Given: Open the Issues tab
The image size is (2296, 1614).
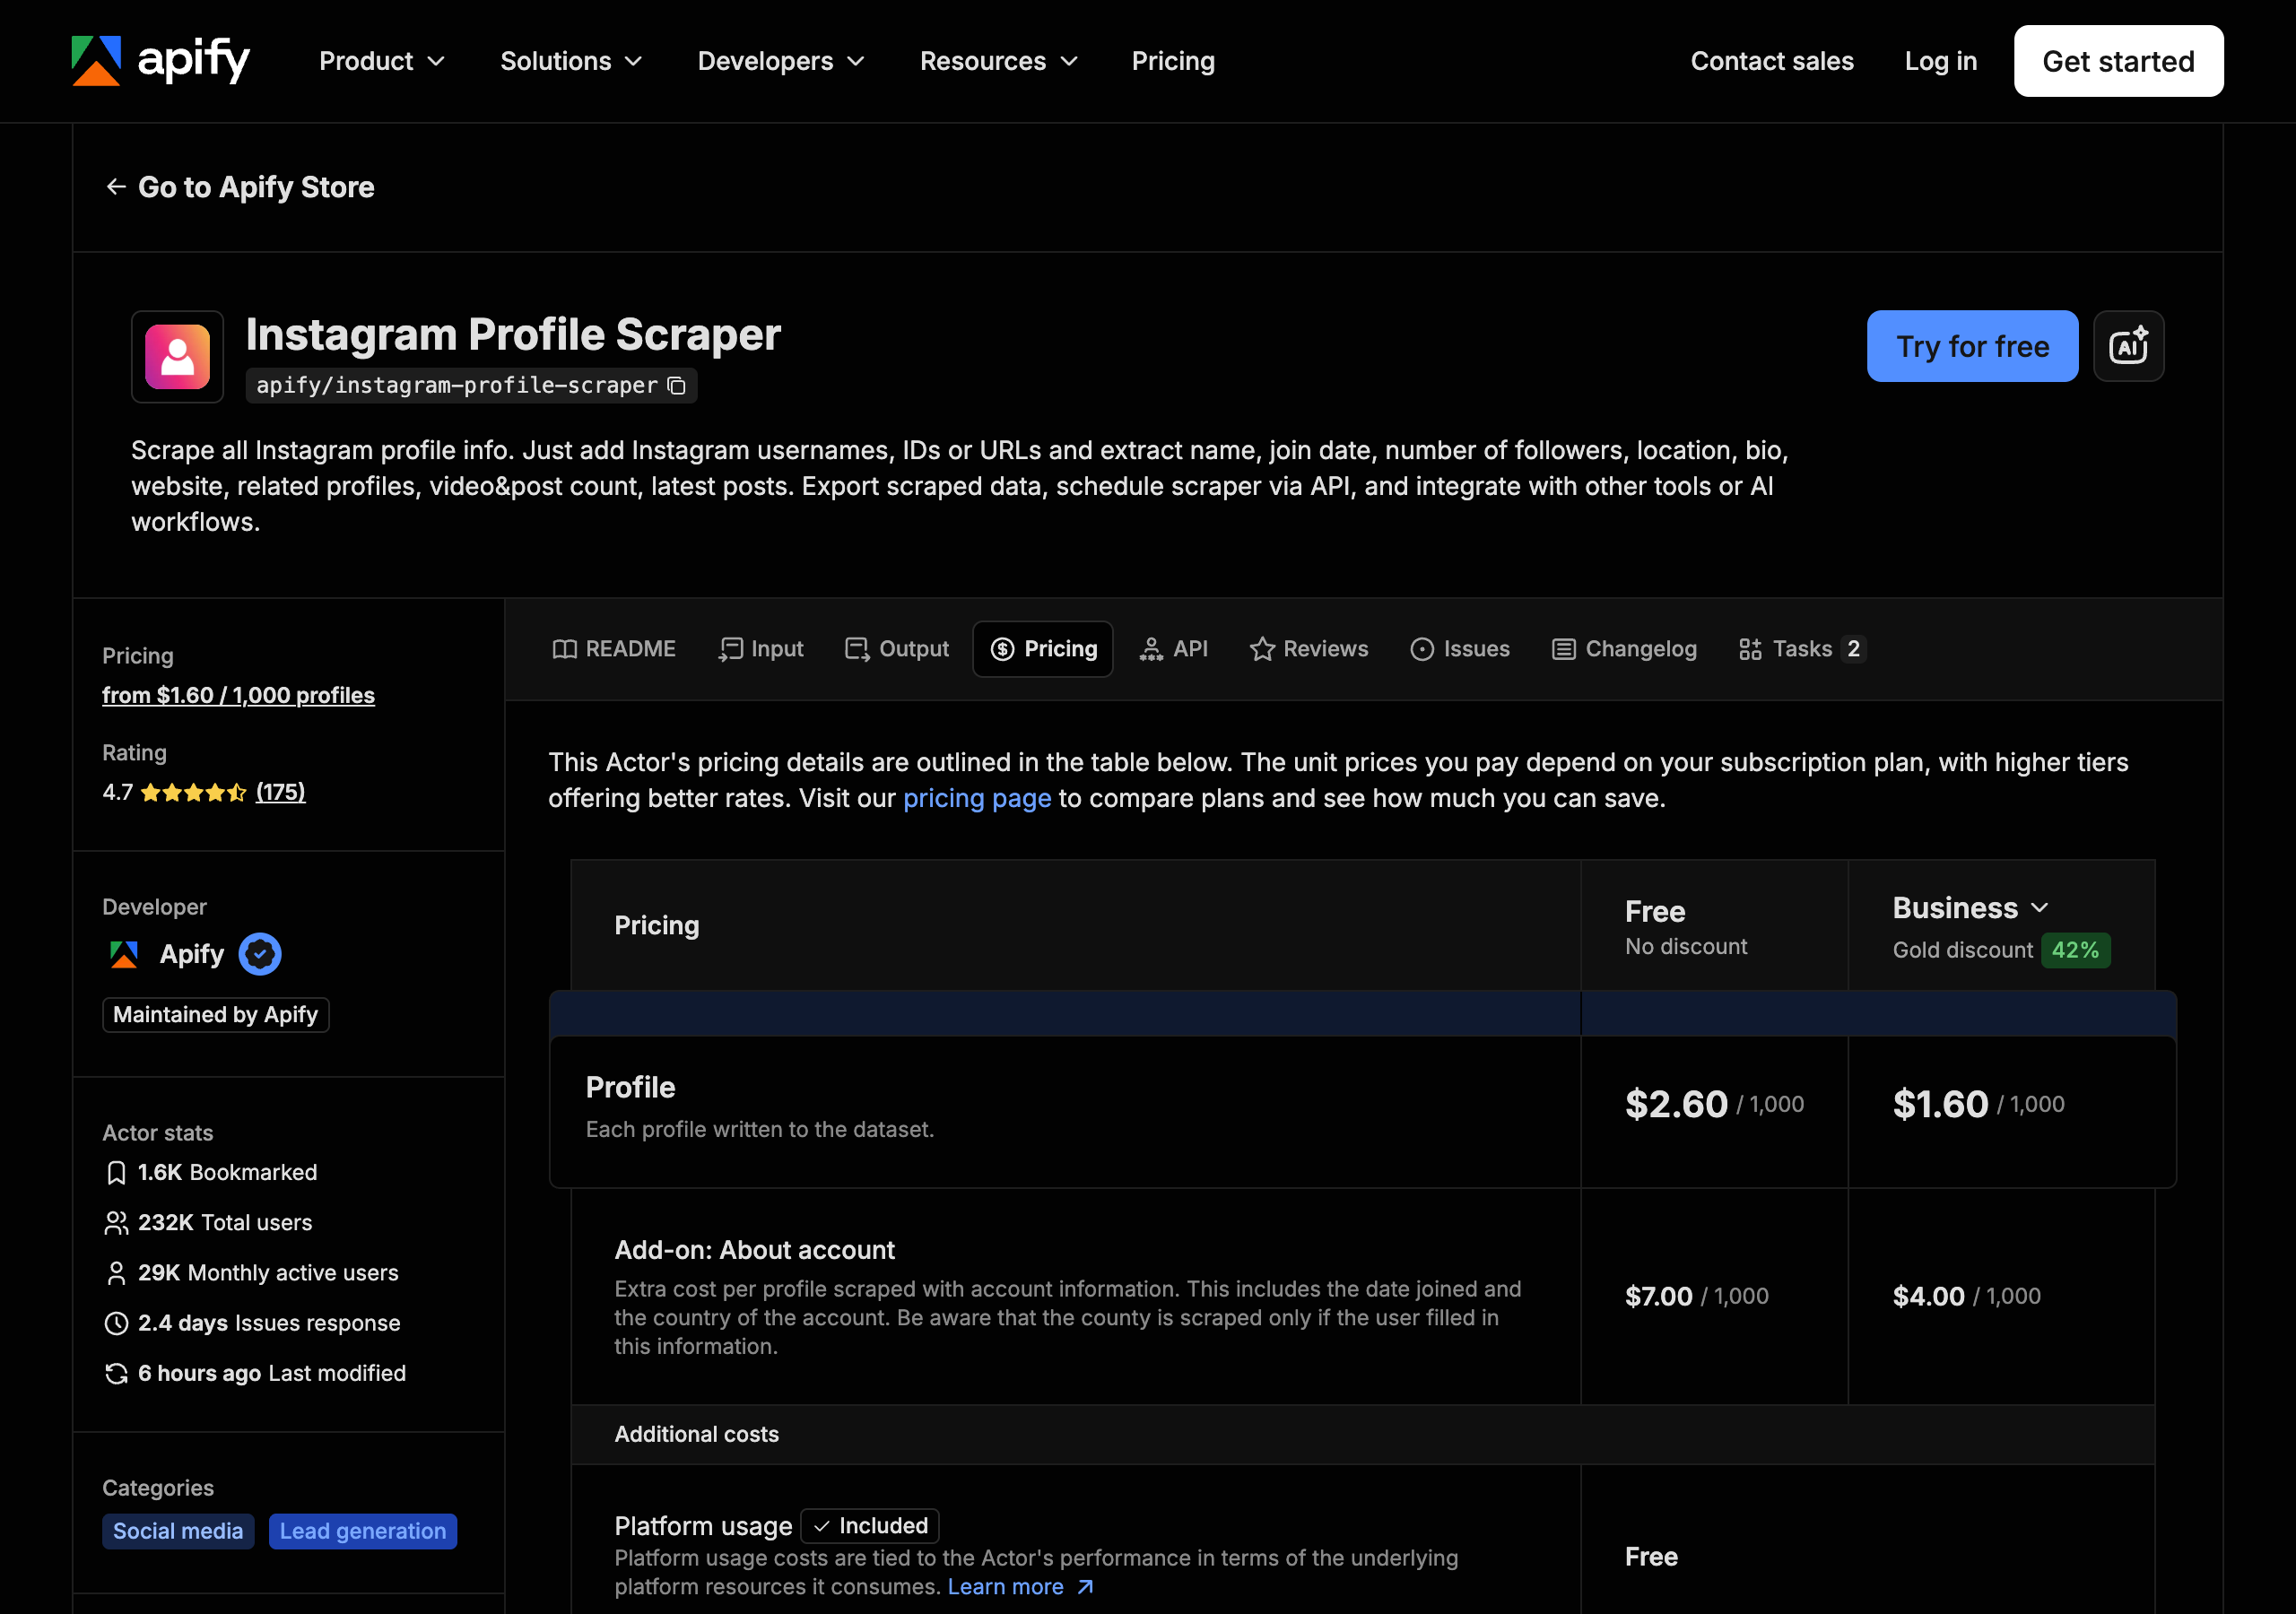Looking at the screenshot, I should point(1460,649).
